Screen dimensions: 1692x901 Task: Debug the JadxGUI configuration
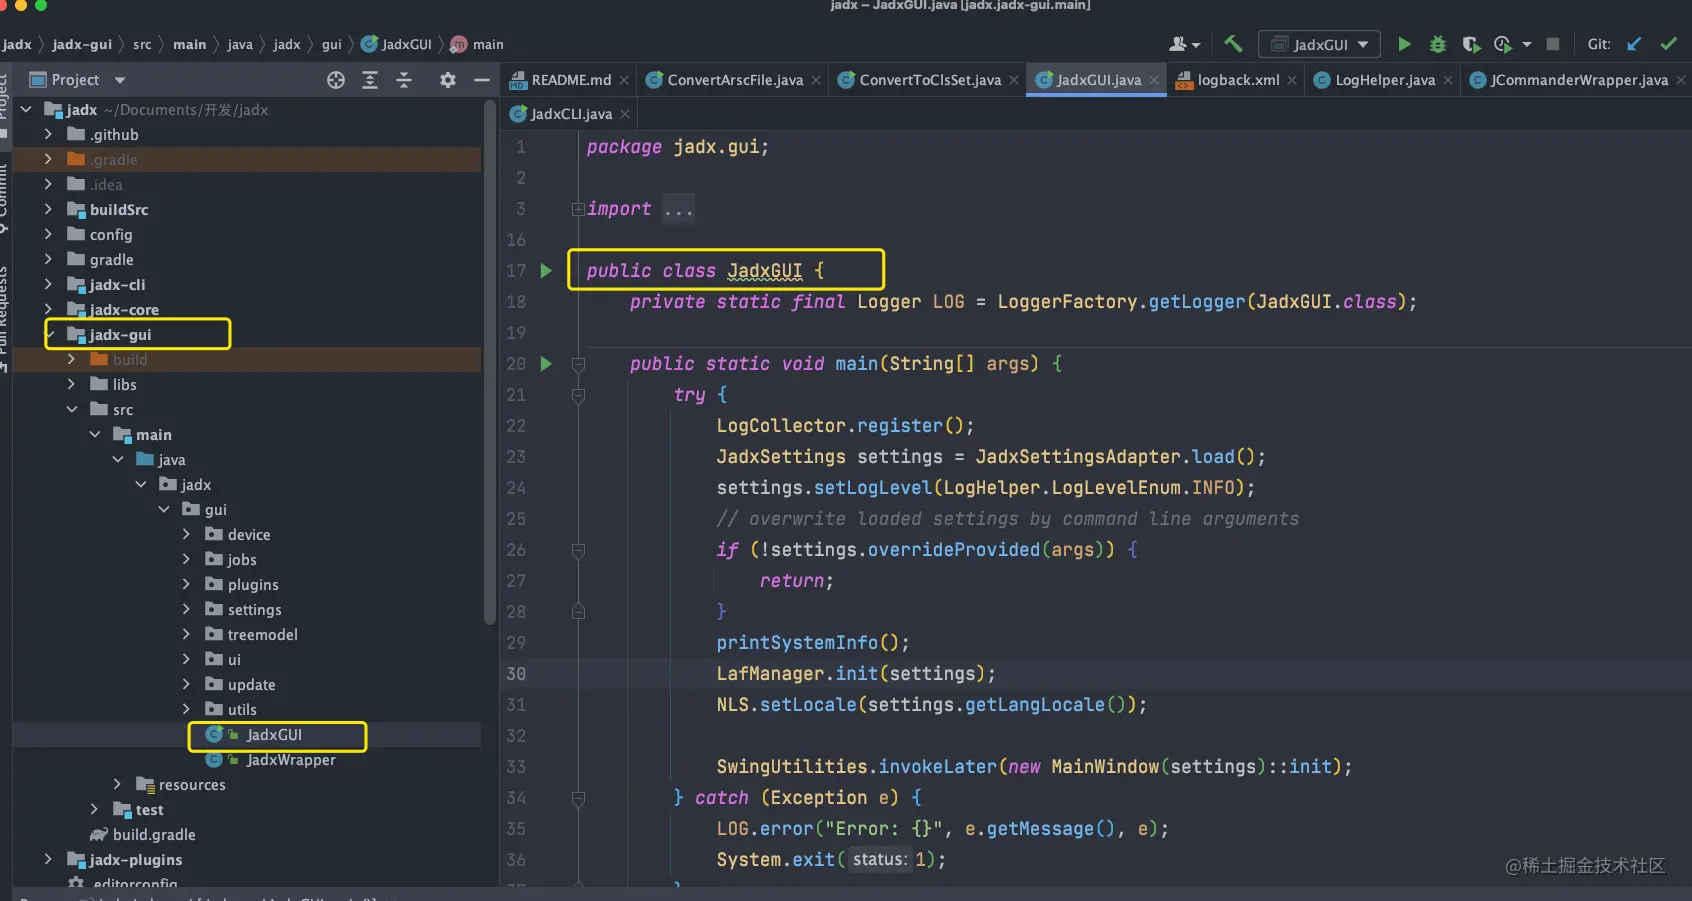[x=1438, y=44]
